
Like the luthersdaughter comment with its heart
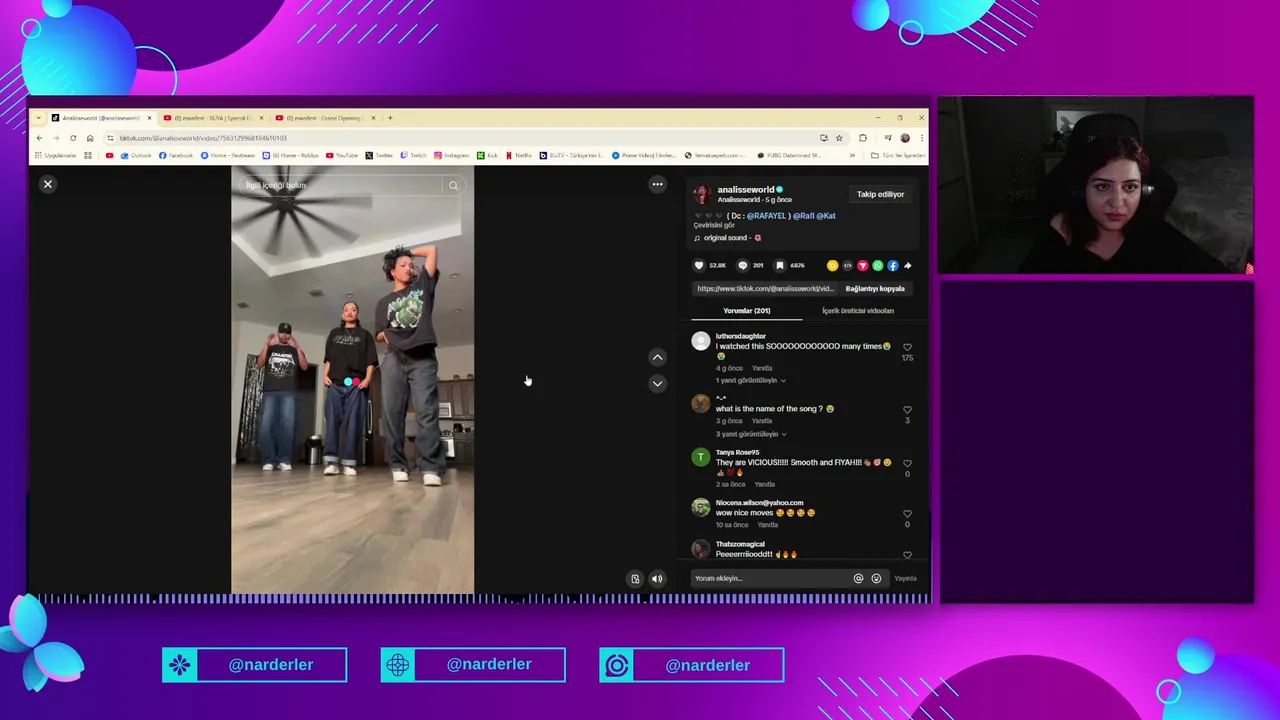pos(907,347)
